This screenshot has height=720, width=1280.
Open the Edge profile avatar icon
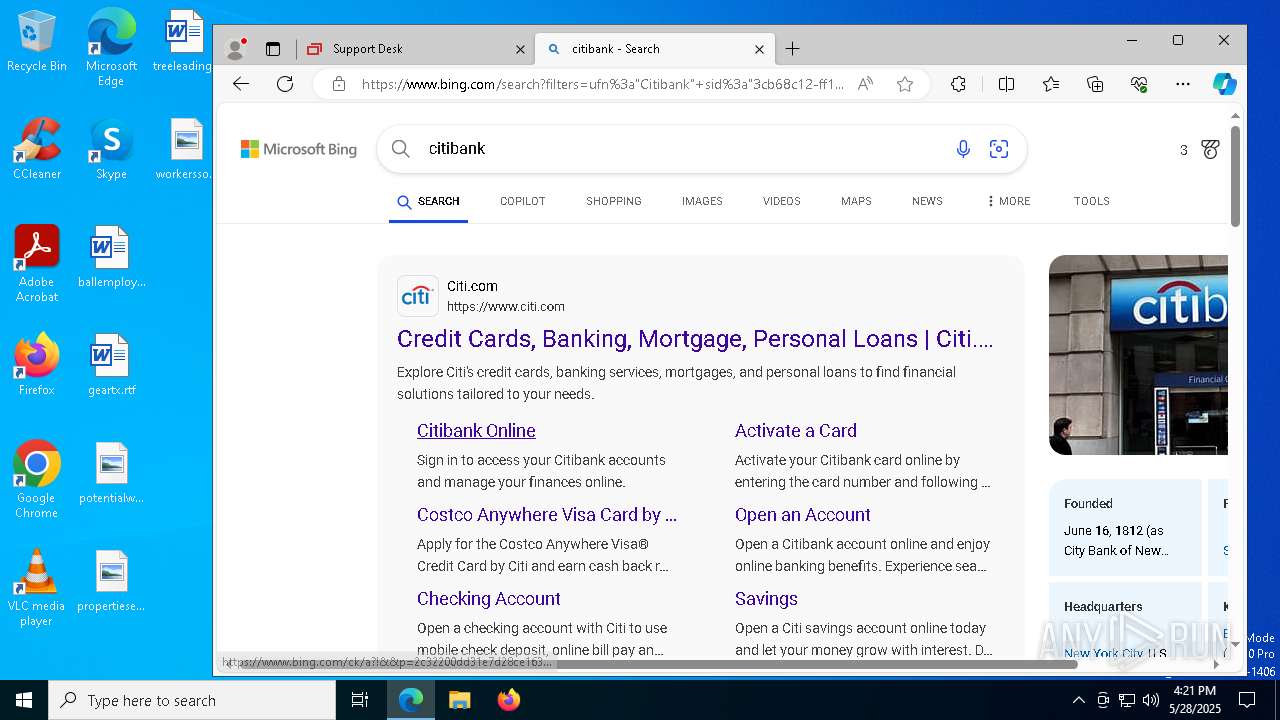[x=236, y=49]
